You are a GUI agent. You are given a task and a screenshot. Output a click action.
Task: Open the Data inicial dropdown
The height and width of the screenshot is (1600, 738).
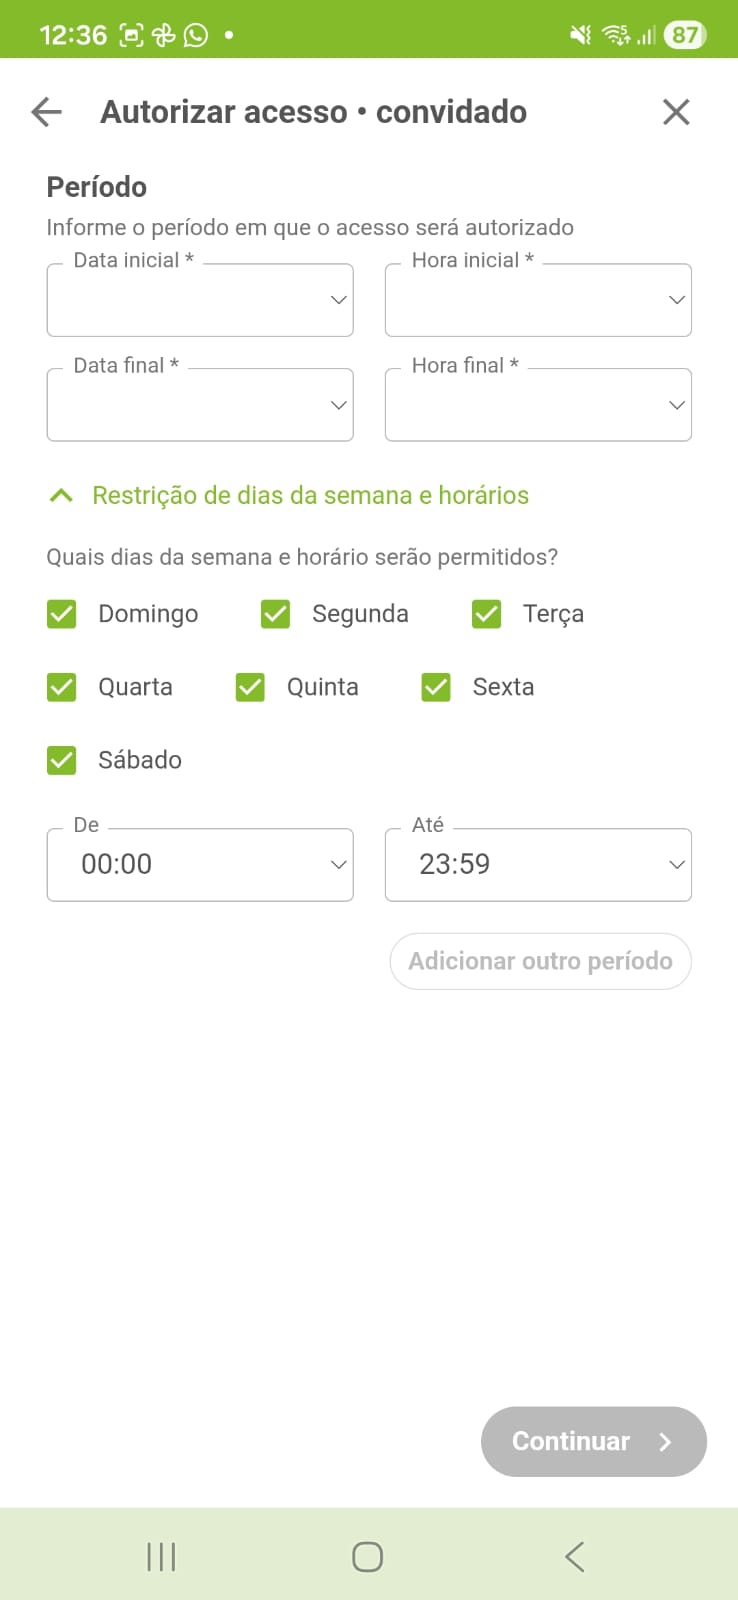point(200,300)
